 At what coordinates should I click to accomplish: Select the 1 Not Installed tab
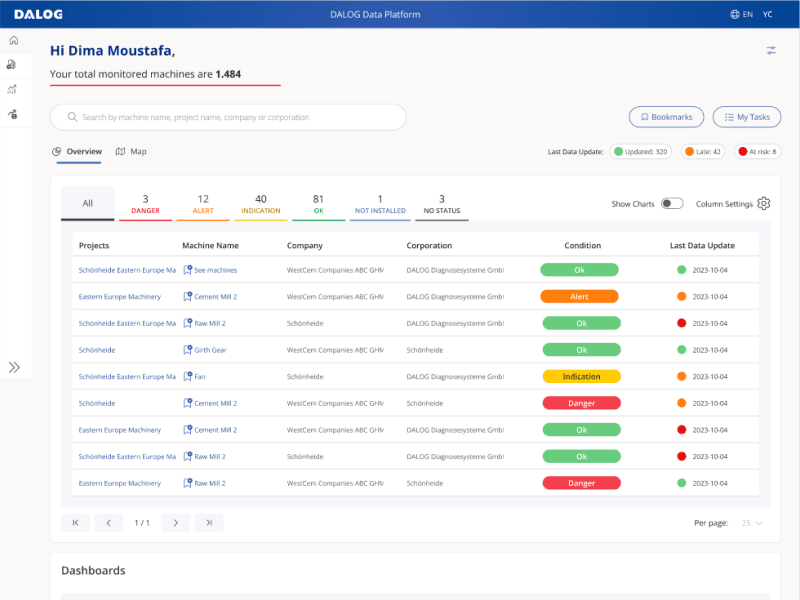coord(380,204)
